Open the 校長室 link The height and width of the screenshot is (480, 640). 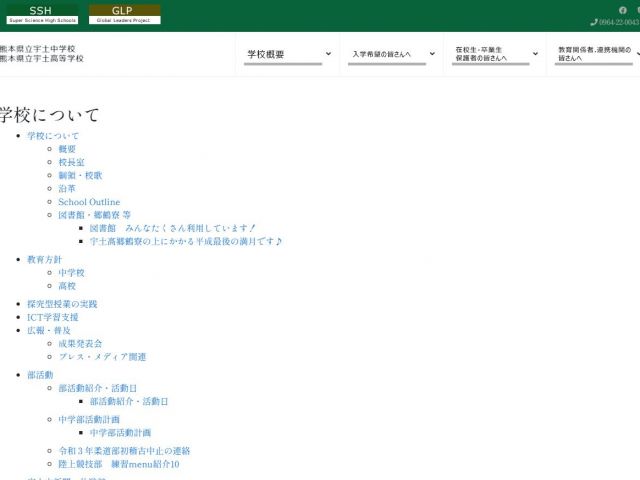(x=71, y=162)
